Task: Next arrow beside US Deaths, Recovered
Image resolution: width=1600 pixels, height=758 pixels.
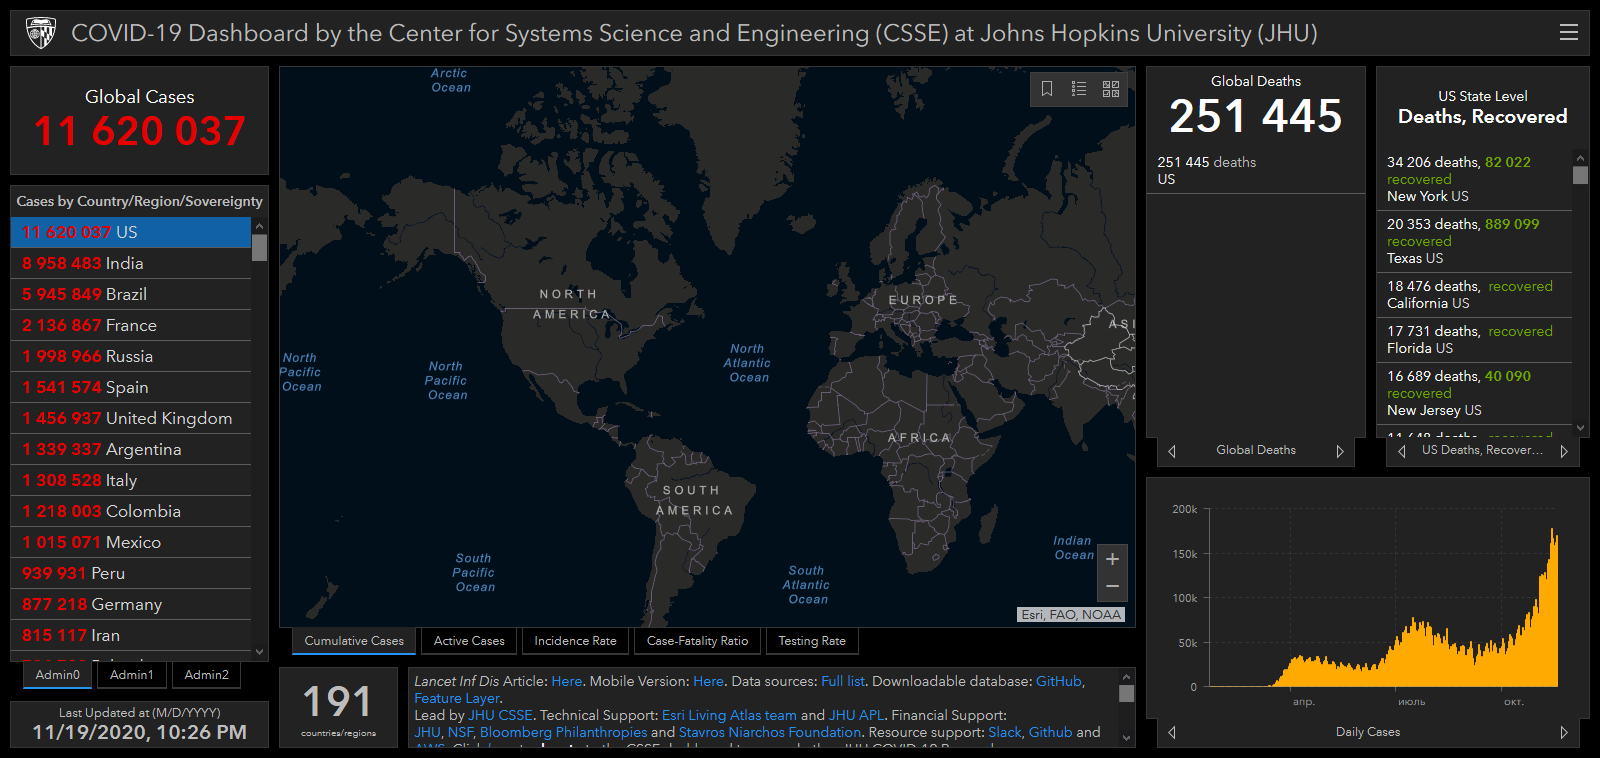Action: (1563, 451)
